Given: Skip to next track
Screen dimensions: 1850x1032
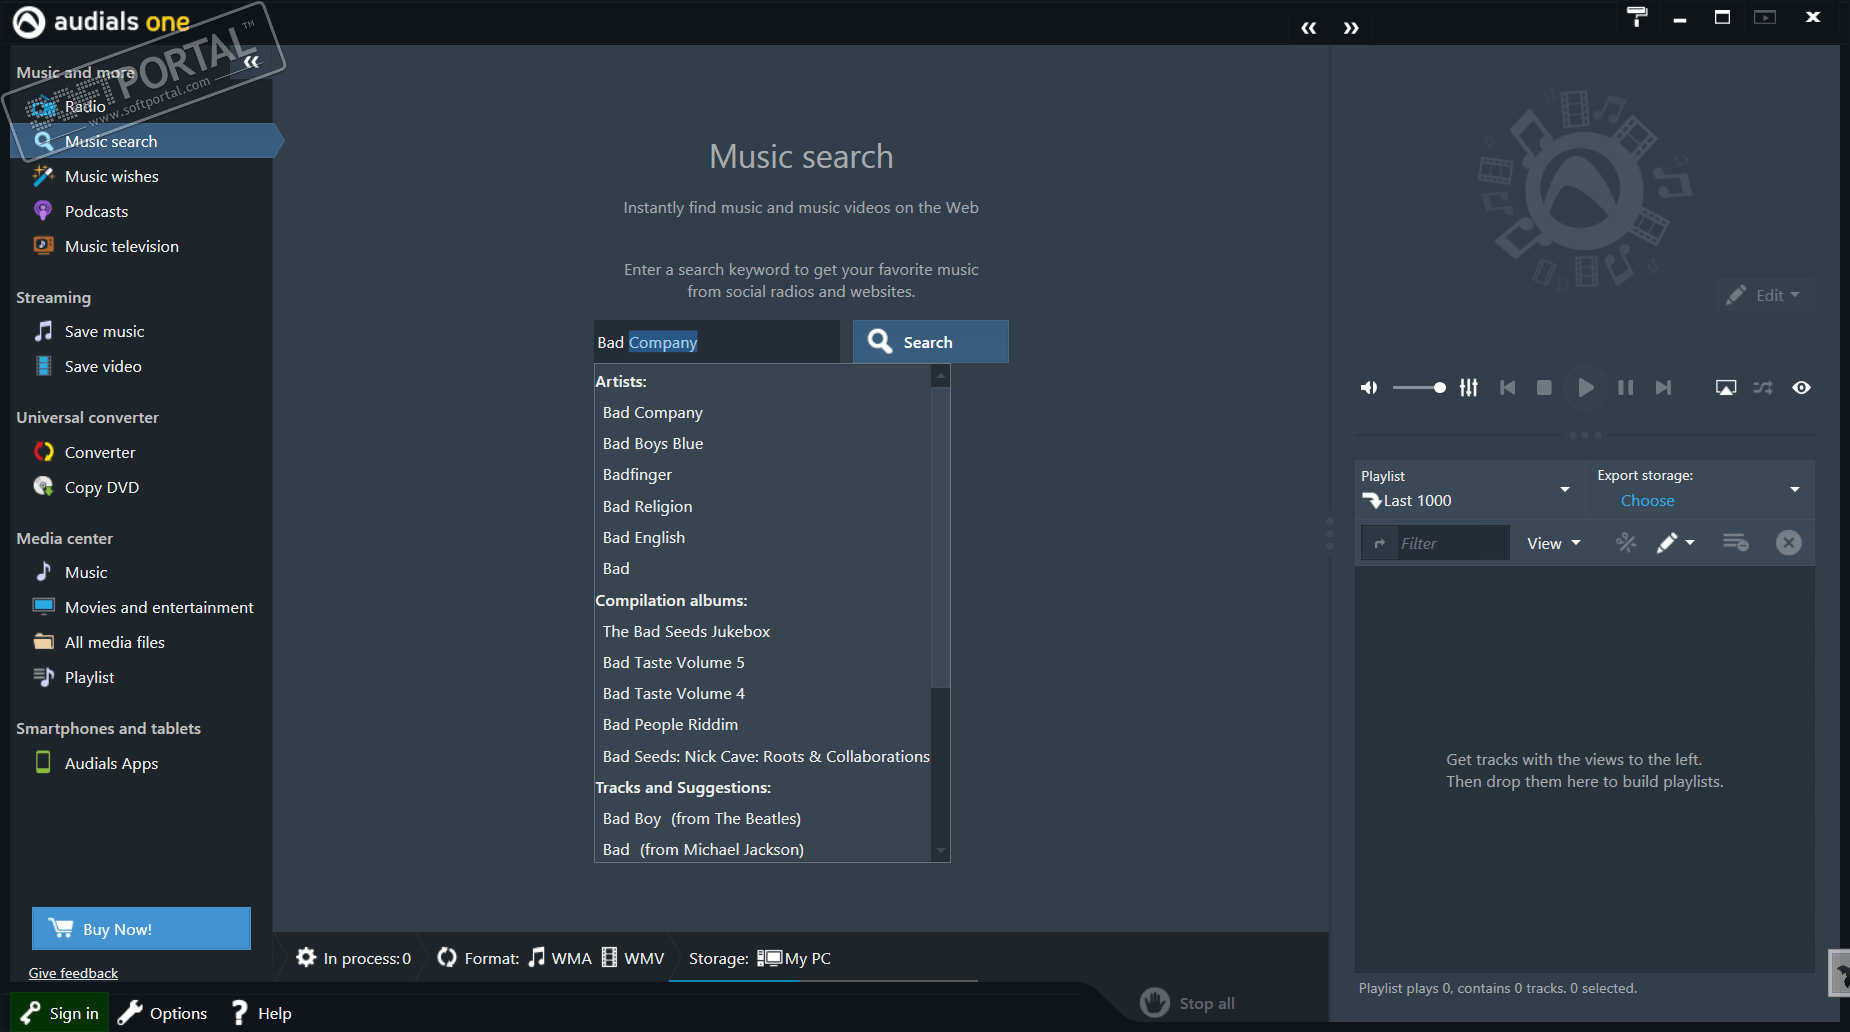Looking at the screenshot, I should click(x=1663, y=387).
